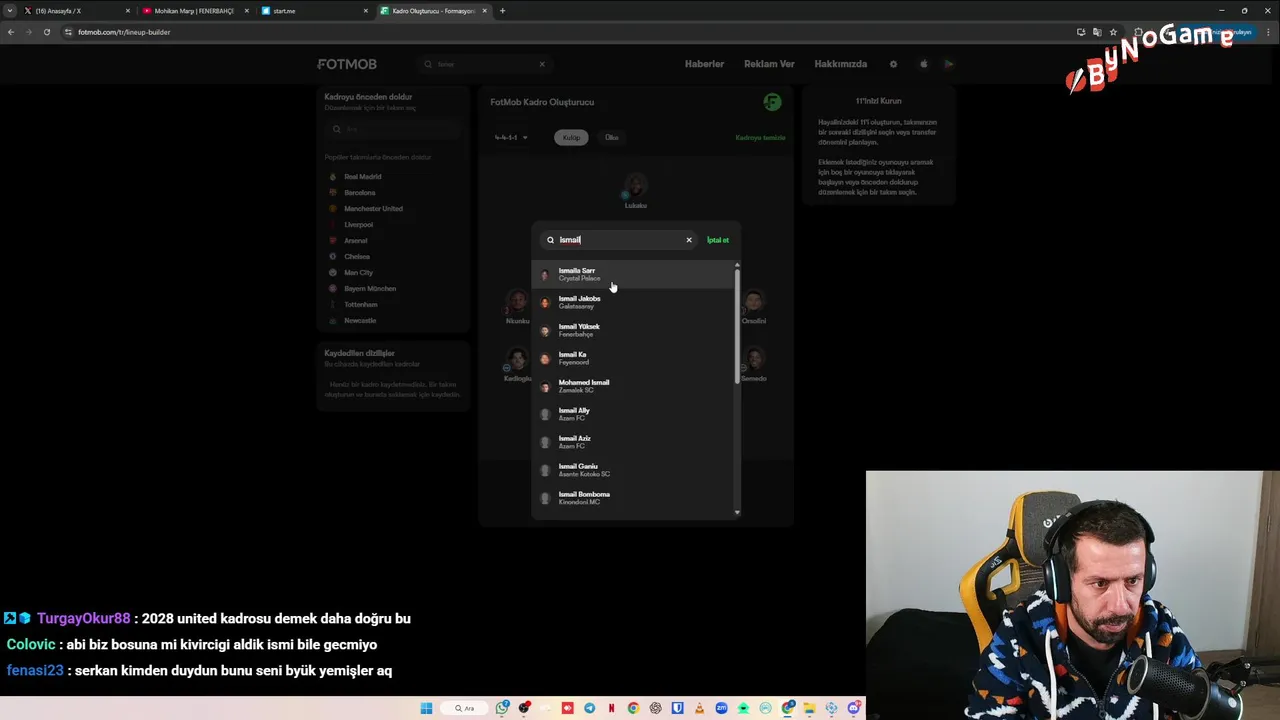1280x720 pixels.
Task: Click the Google Play store icon
Action: tap(949, 64)
